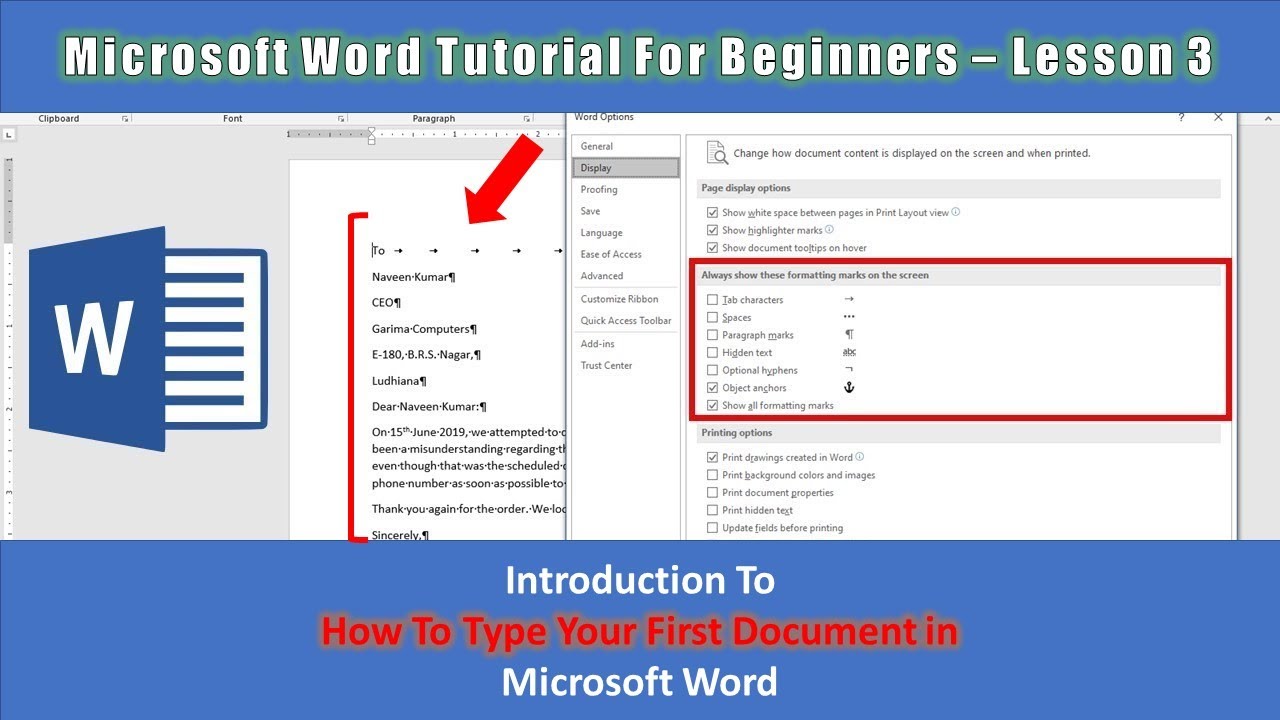Go to Customize Ribbon settings

619,299
